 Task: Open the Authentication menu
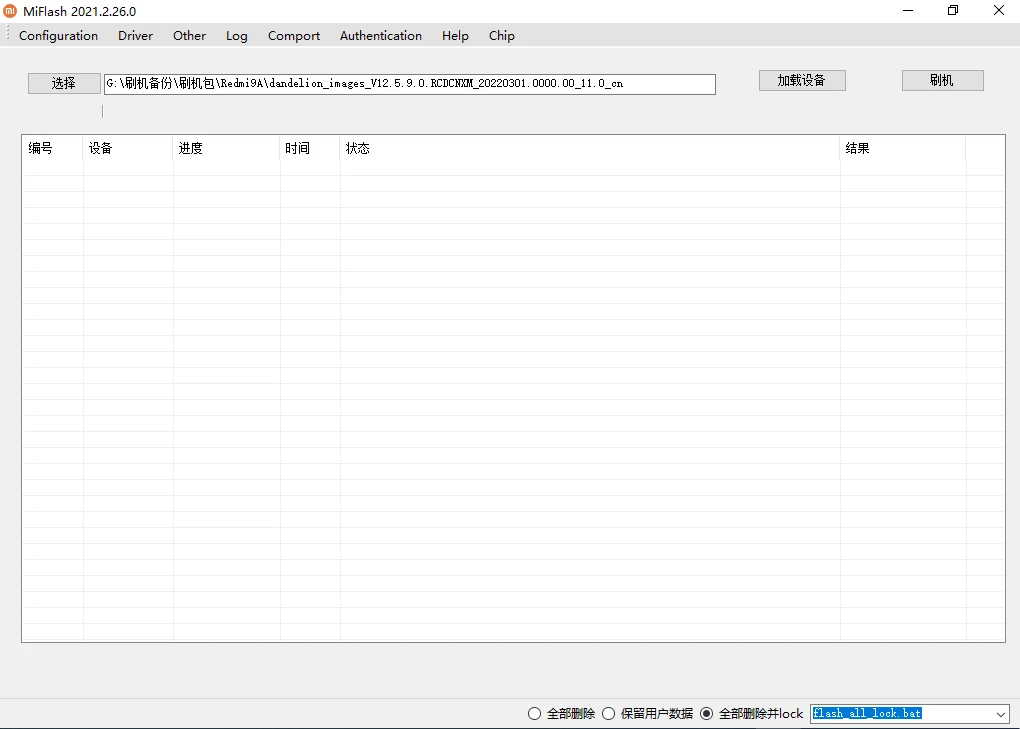click(381, 36)
